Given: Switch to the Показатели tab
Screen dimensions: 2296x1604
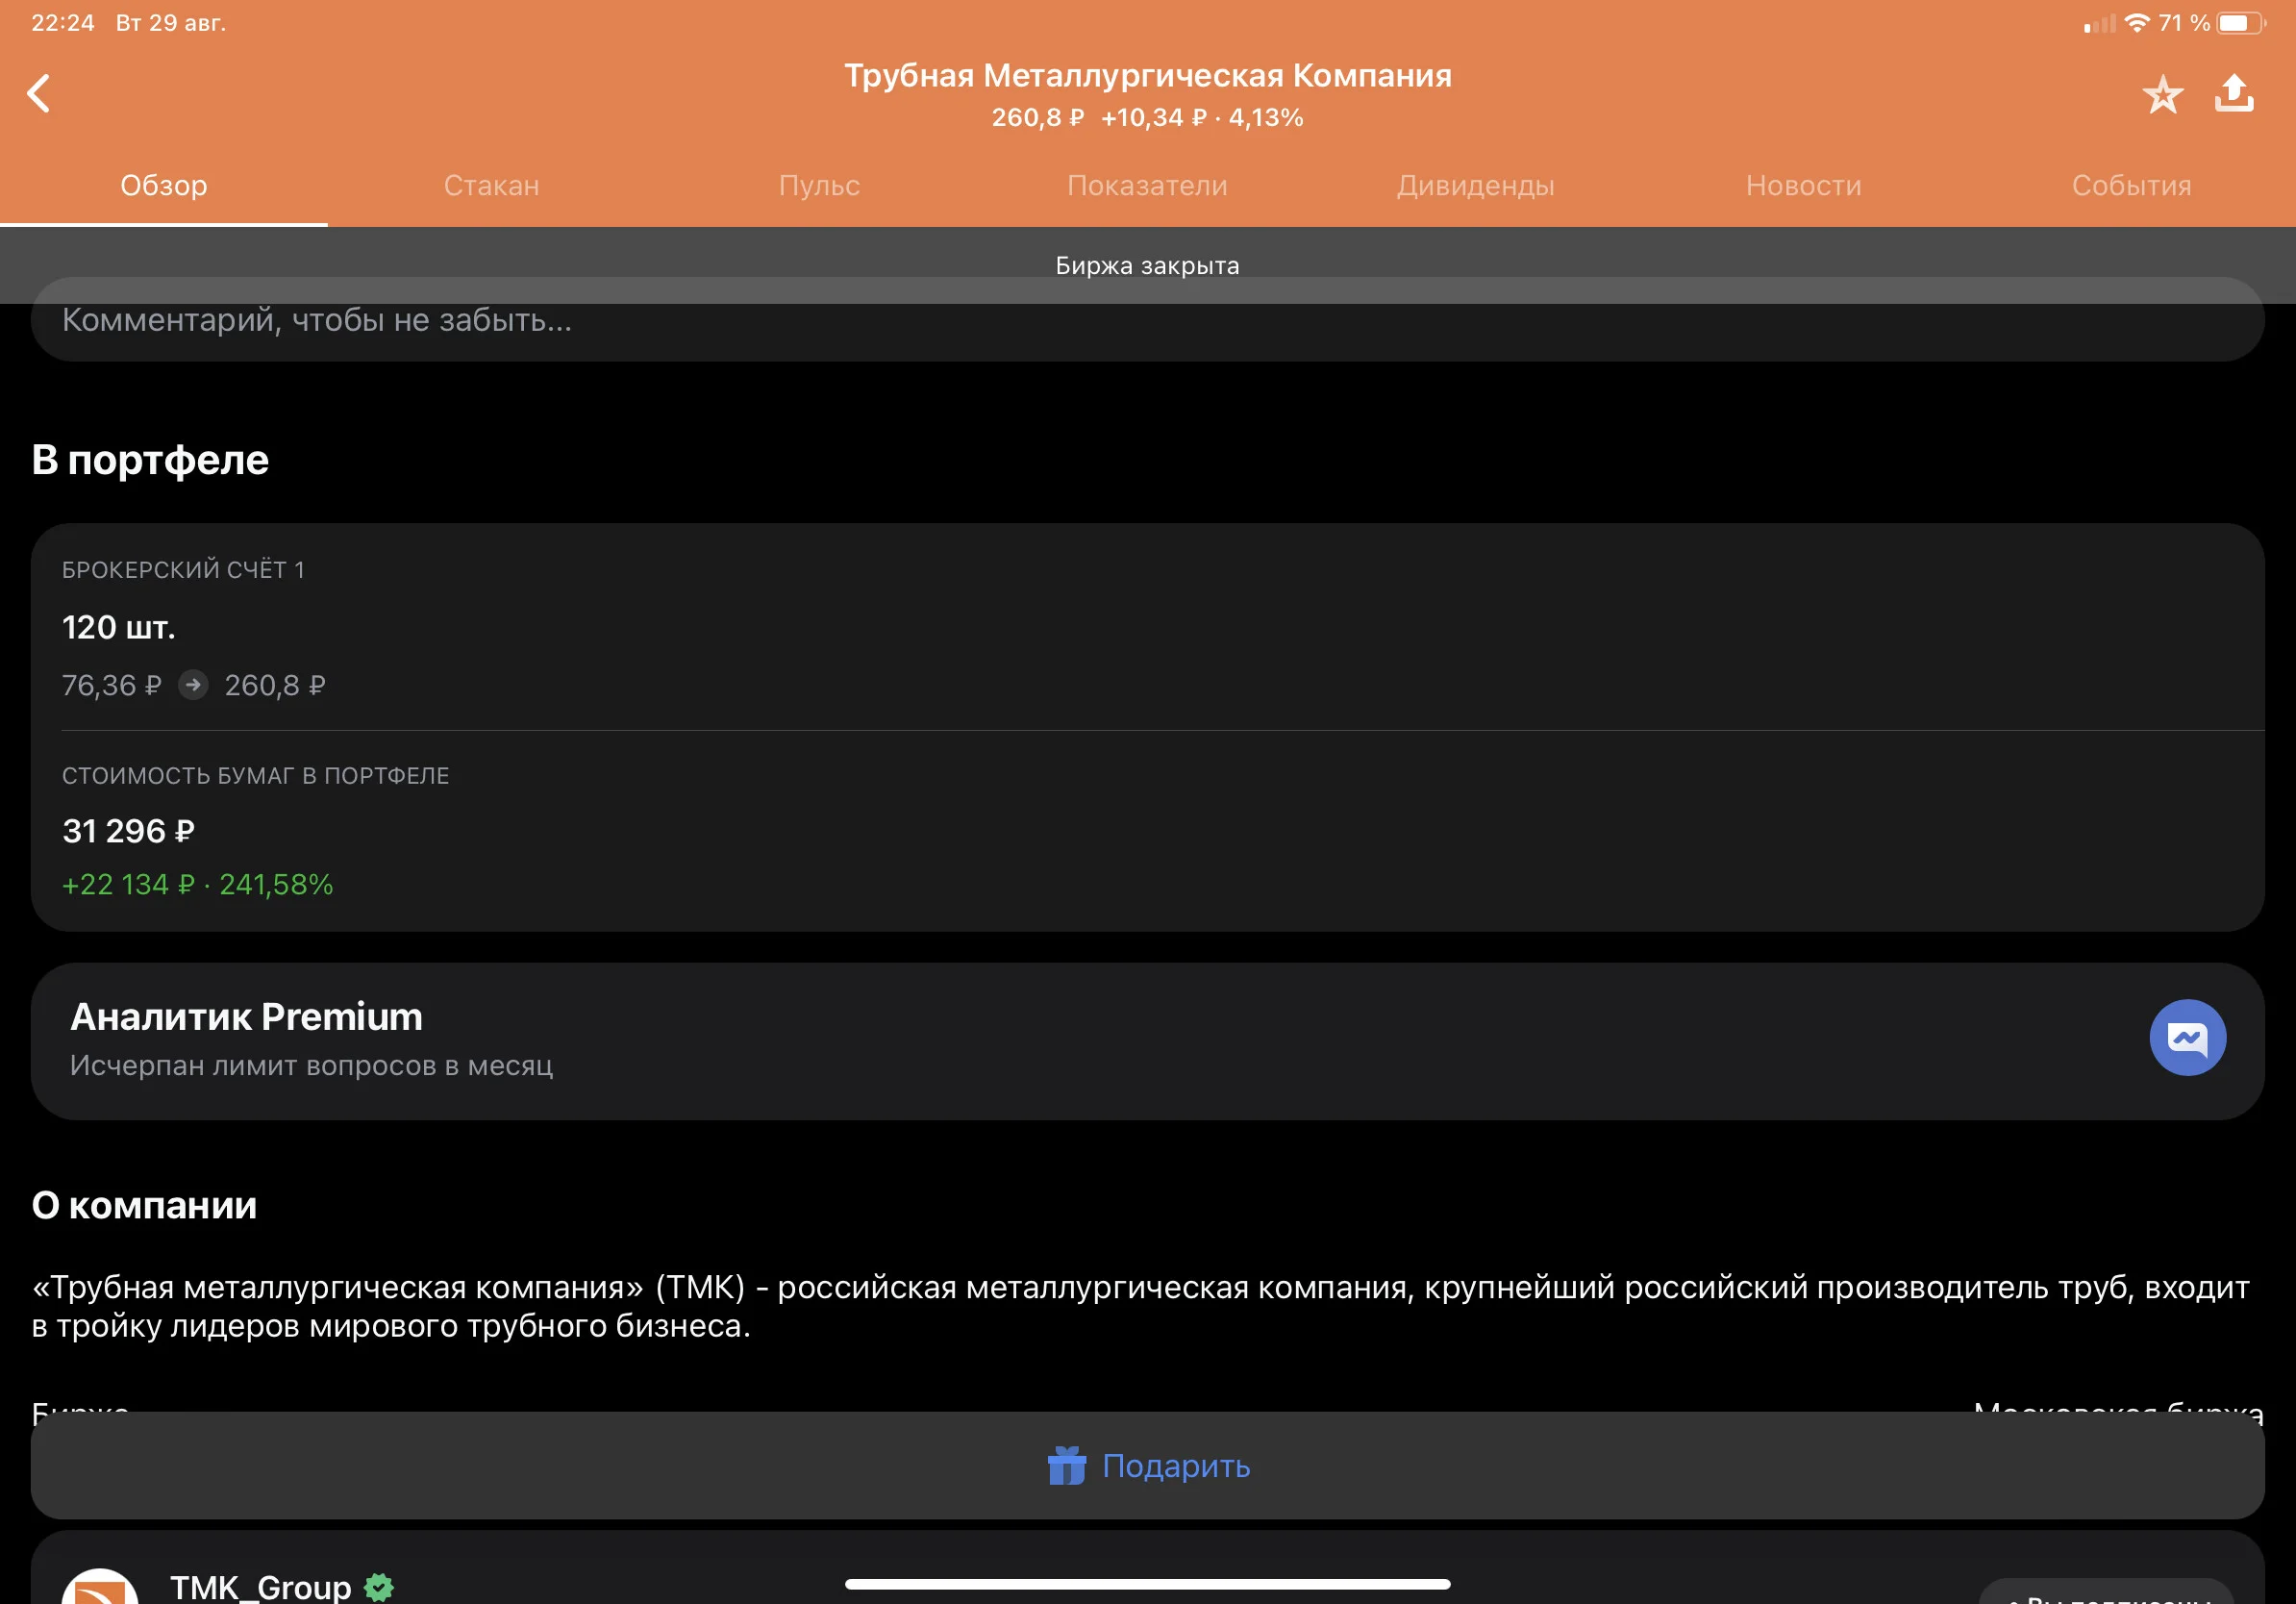Looking at the screenshot, I should click(1148, 185).
